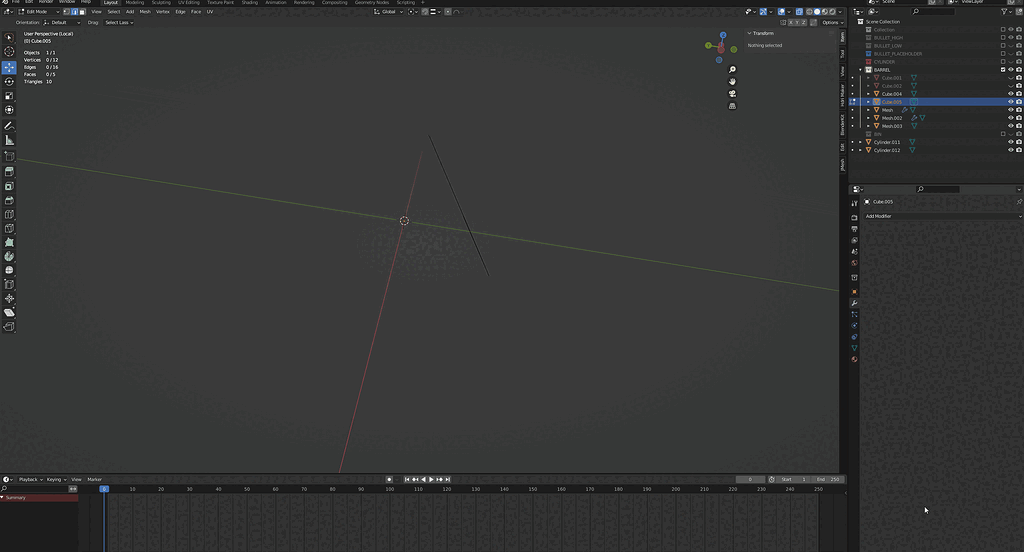Open the timeline Keying menu
The width and height of the screenshot is (1024, 552).
[56, 479]
